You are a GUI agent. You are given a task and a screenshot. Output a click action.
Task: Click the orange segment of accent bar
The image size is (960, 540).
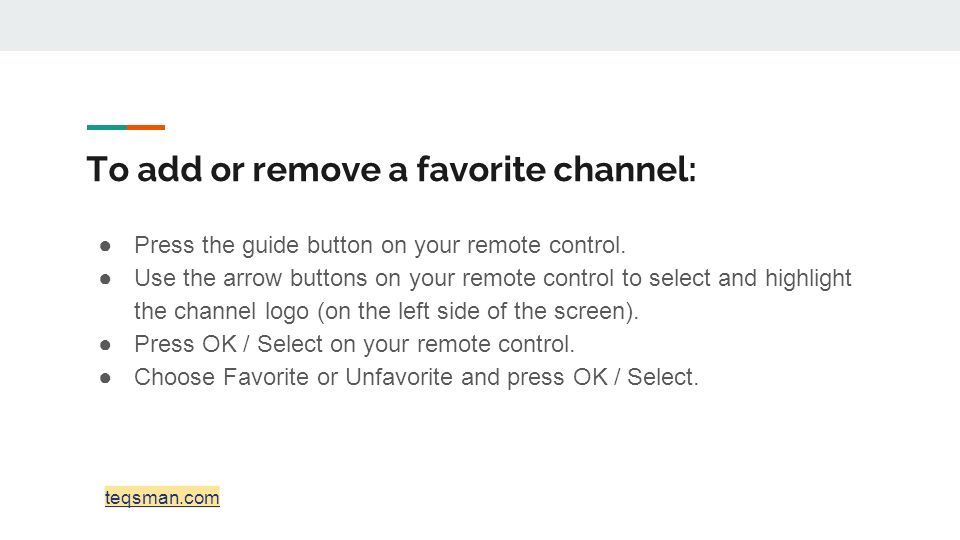coord(146,127)
